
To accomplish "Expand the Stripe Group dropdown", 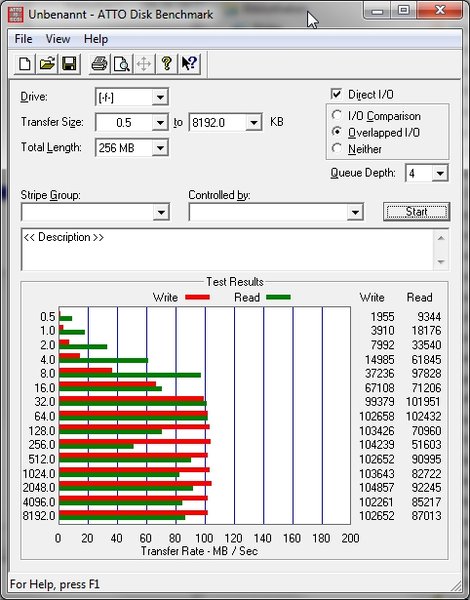I will [x=161, y=212].
